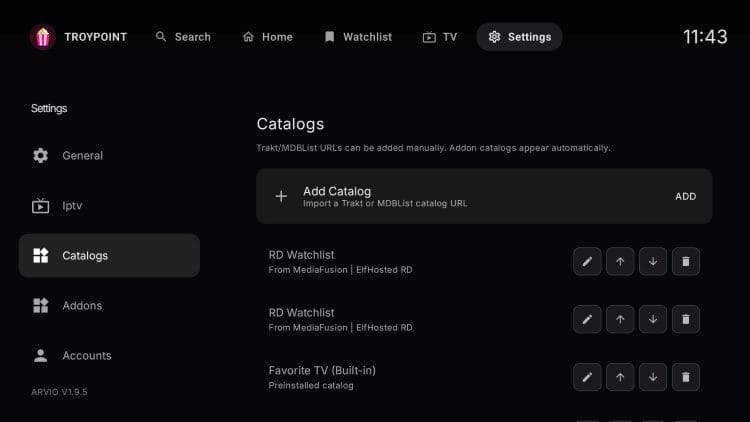Open the Search tab
This screenshot has height=422, width=750.
(183, 37)
